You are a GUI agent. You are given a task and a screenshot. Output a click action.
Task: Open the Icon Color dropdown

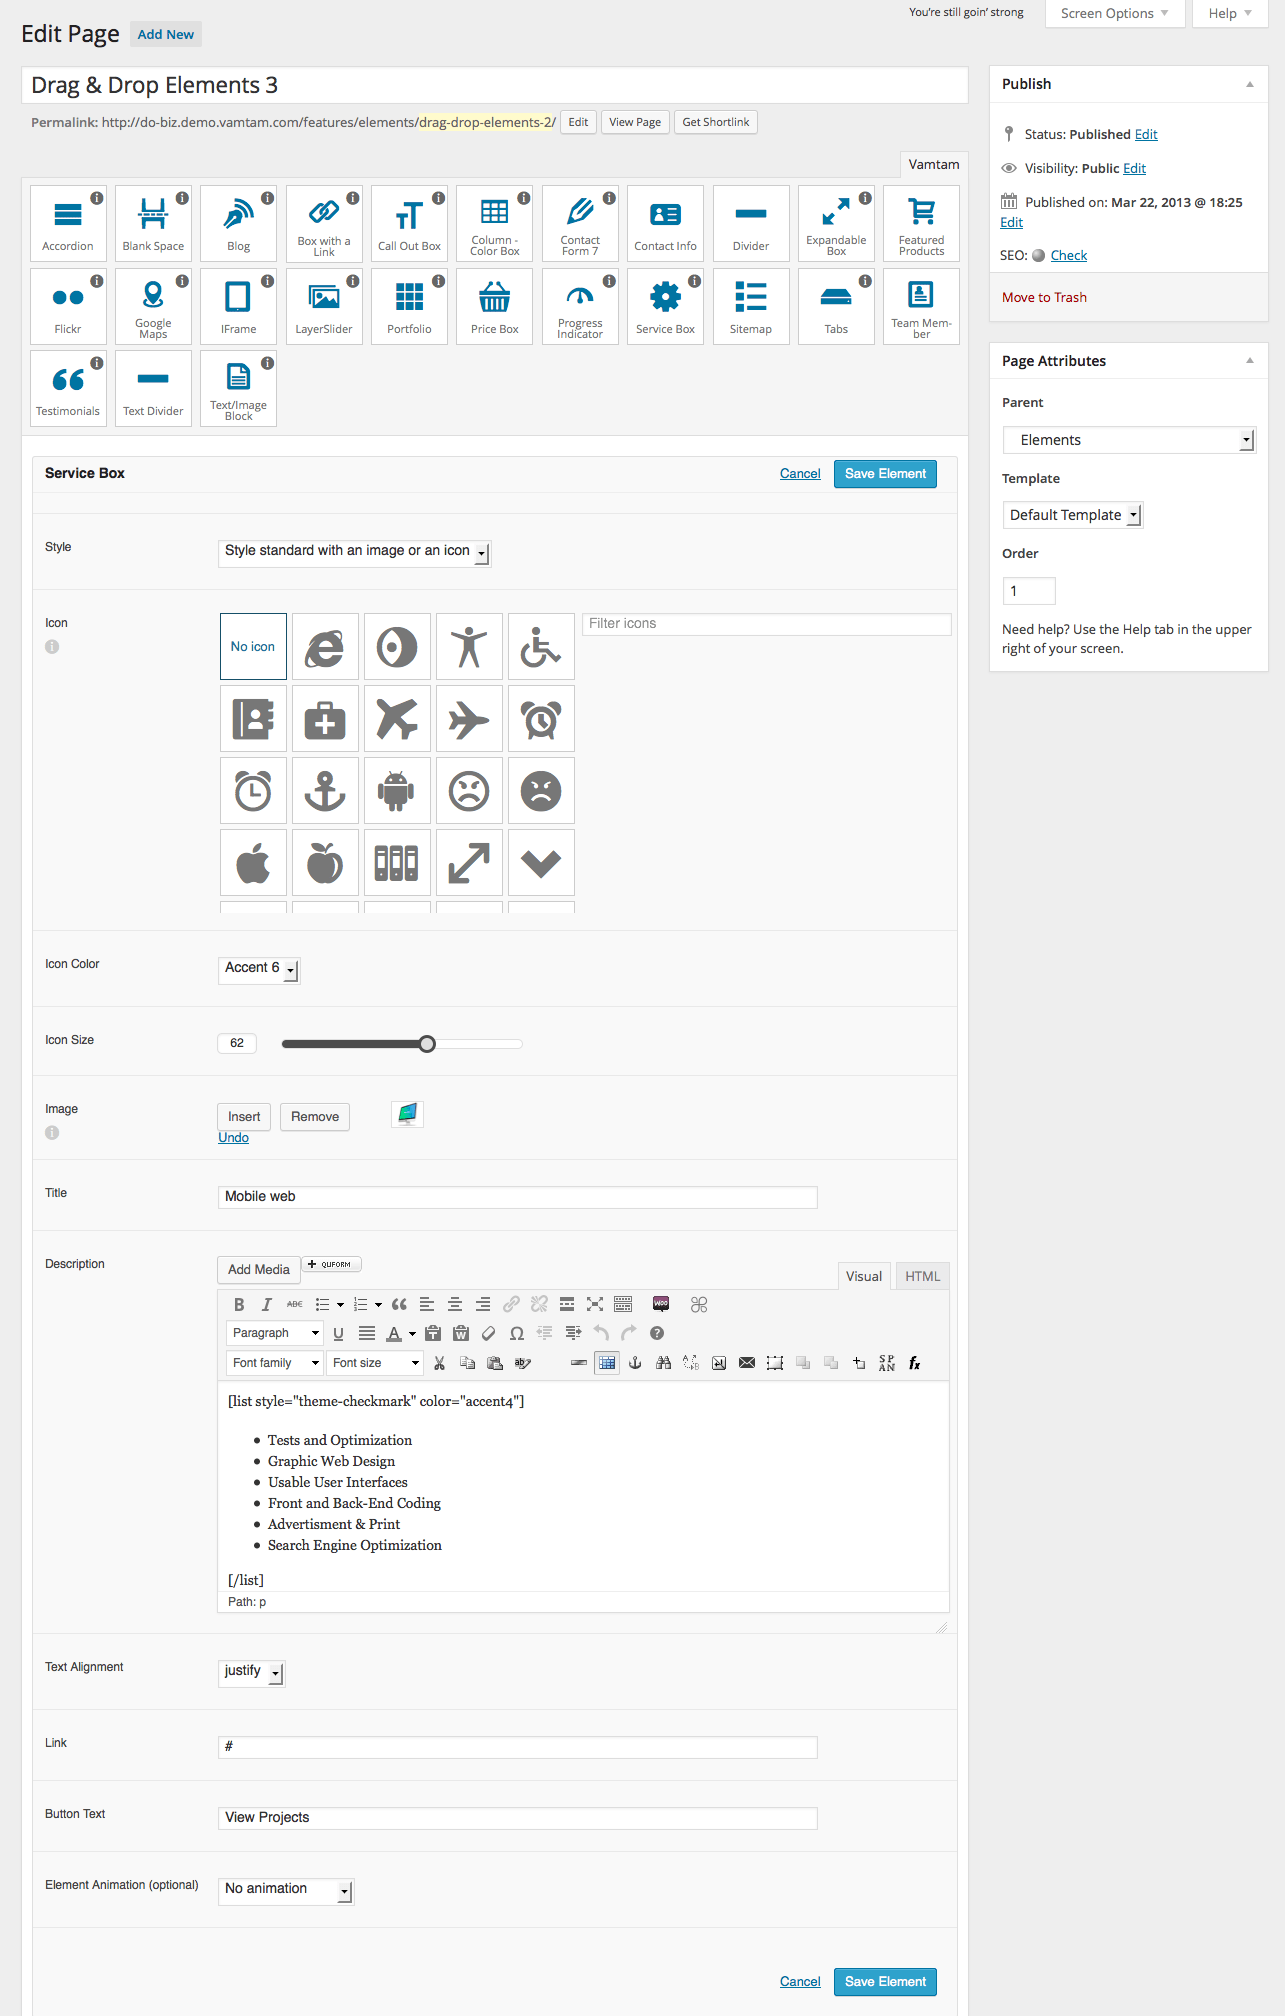click(x=259, y=969)
